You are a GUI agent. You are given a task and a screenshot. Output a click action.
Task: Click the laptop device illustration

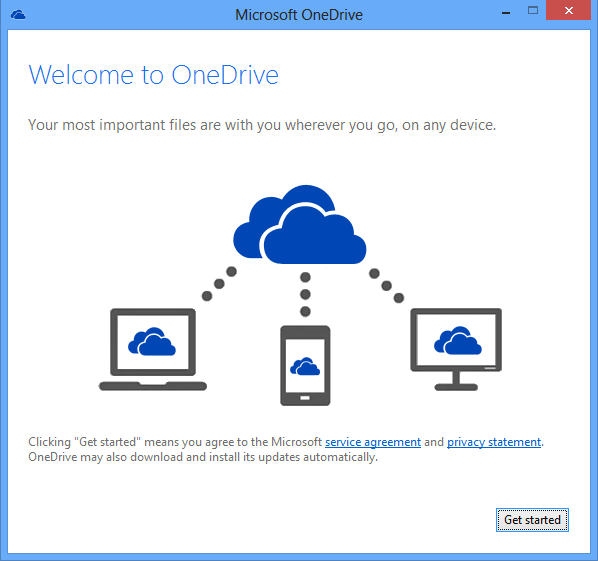coord(153,349)
